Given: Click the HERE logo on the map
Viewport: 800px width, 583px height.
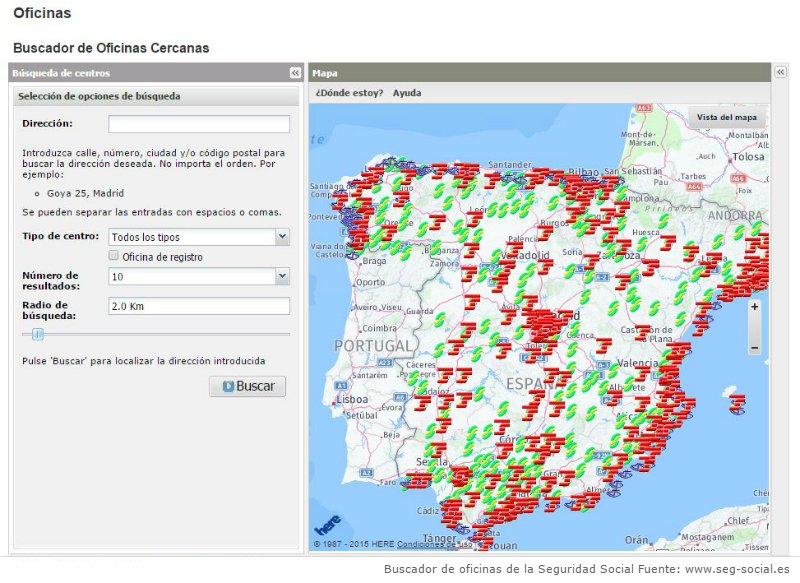Looking at the screenshot, I should (x=327, y=525).
